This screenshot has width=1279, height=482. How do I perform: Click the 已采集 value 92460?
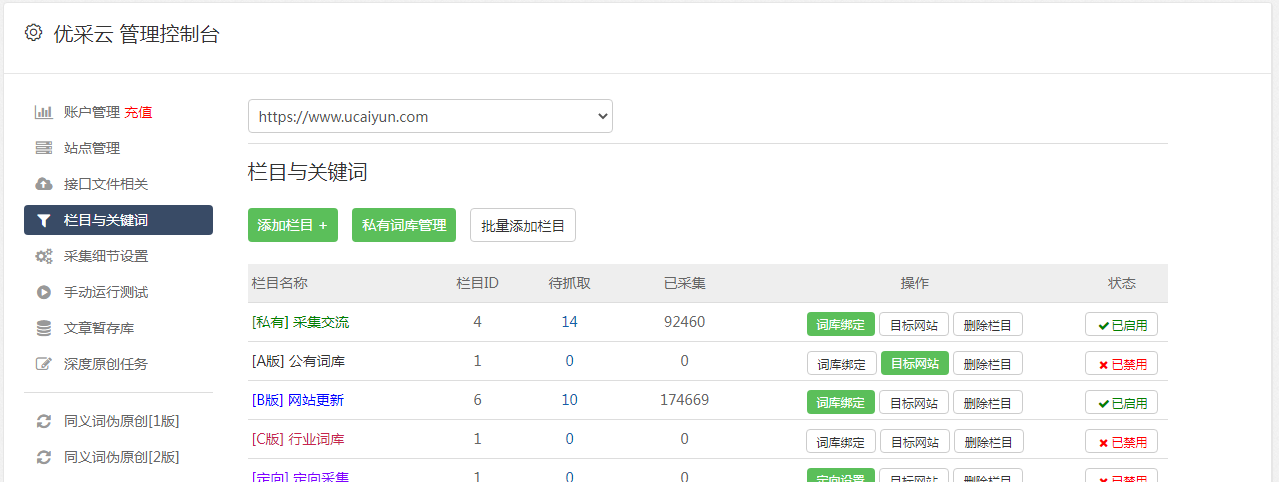point(684,322)
